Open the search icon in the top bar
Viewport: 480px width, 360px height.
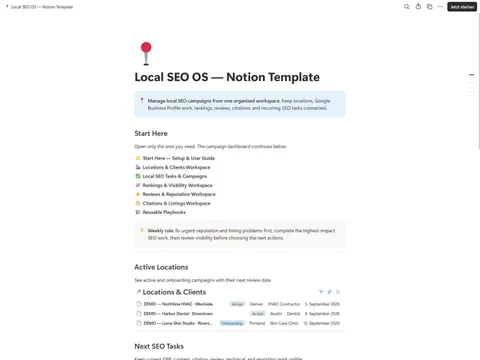pos(407,7)
